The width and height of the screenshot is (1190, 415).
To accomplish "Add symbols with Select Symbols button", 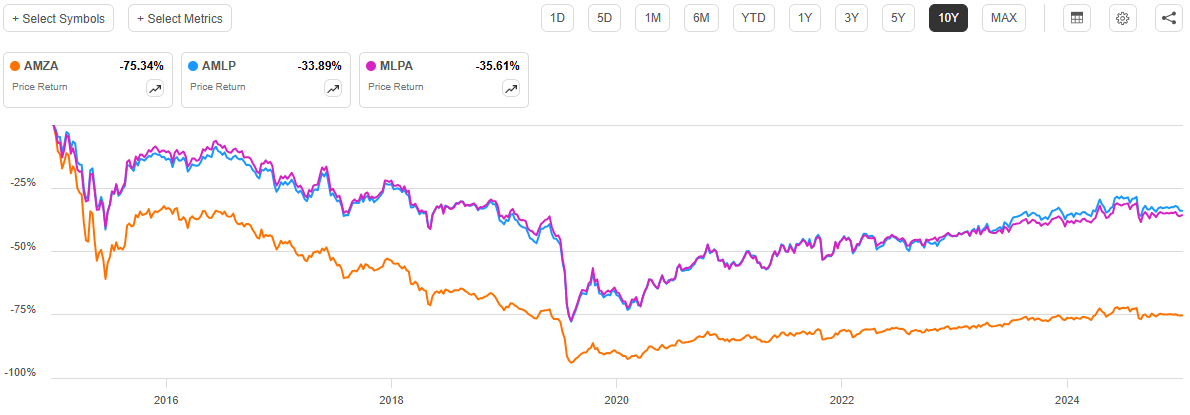I will 58,18.
